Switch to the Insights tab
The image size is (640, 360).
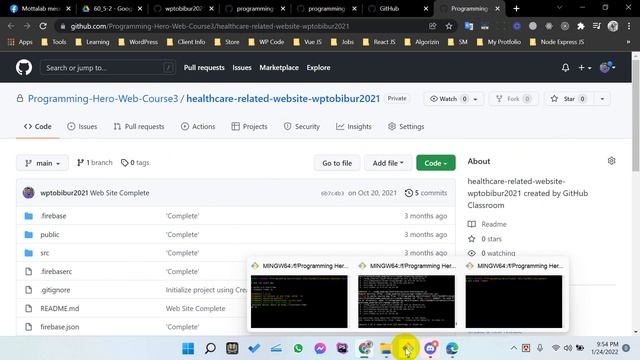point(354,127)
